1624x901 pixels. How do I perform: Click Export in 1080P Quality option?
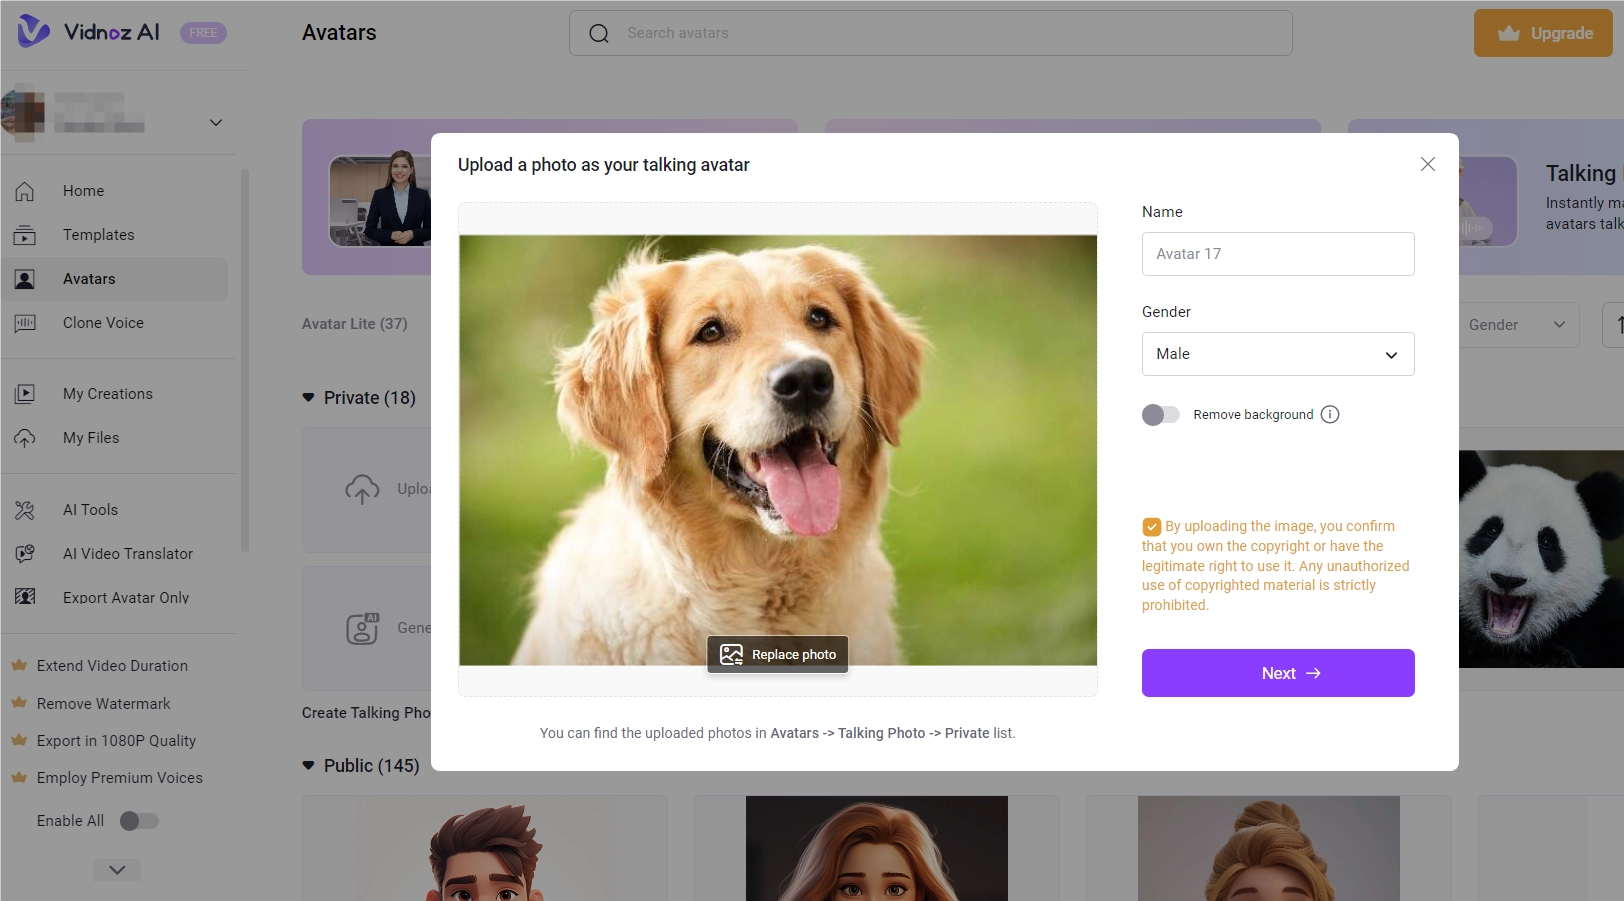pos(116,741)
